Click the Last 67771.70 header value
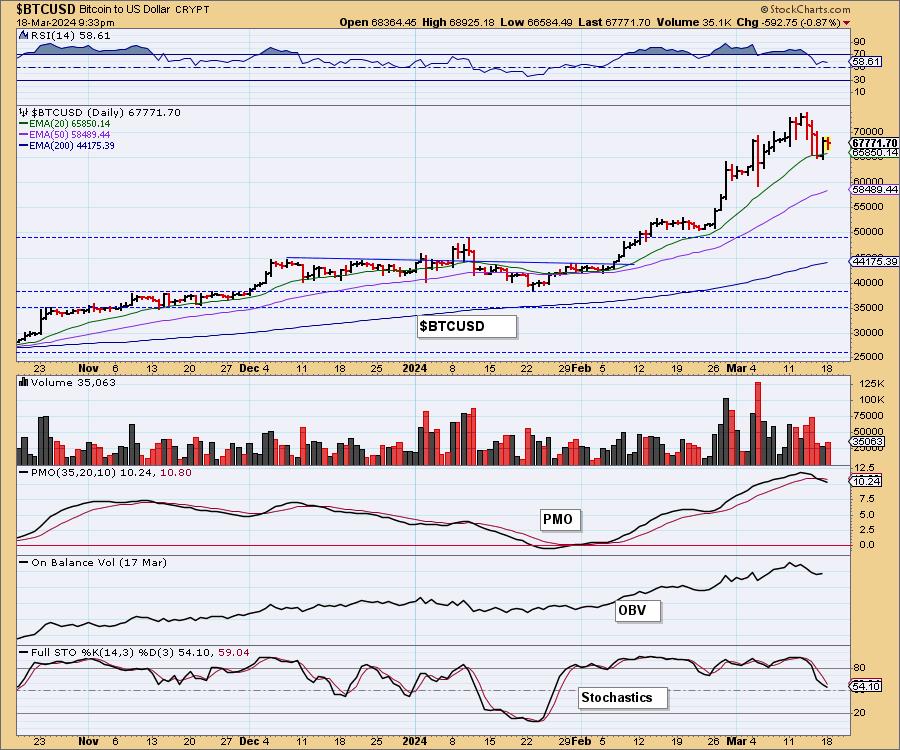The width and height of the screenshot is (900, 750). point(614,22)
